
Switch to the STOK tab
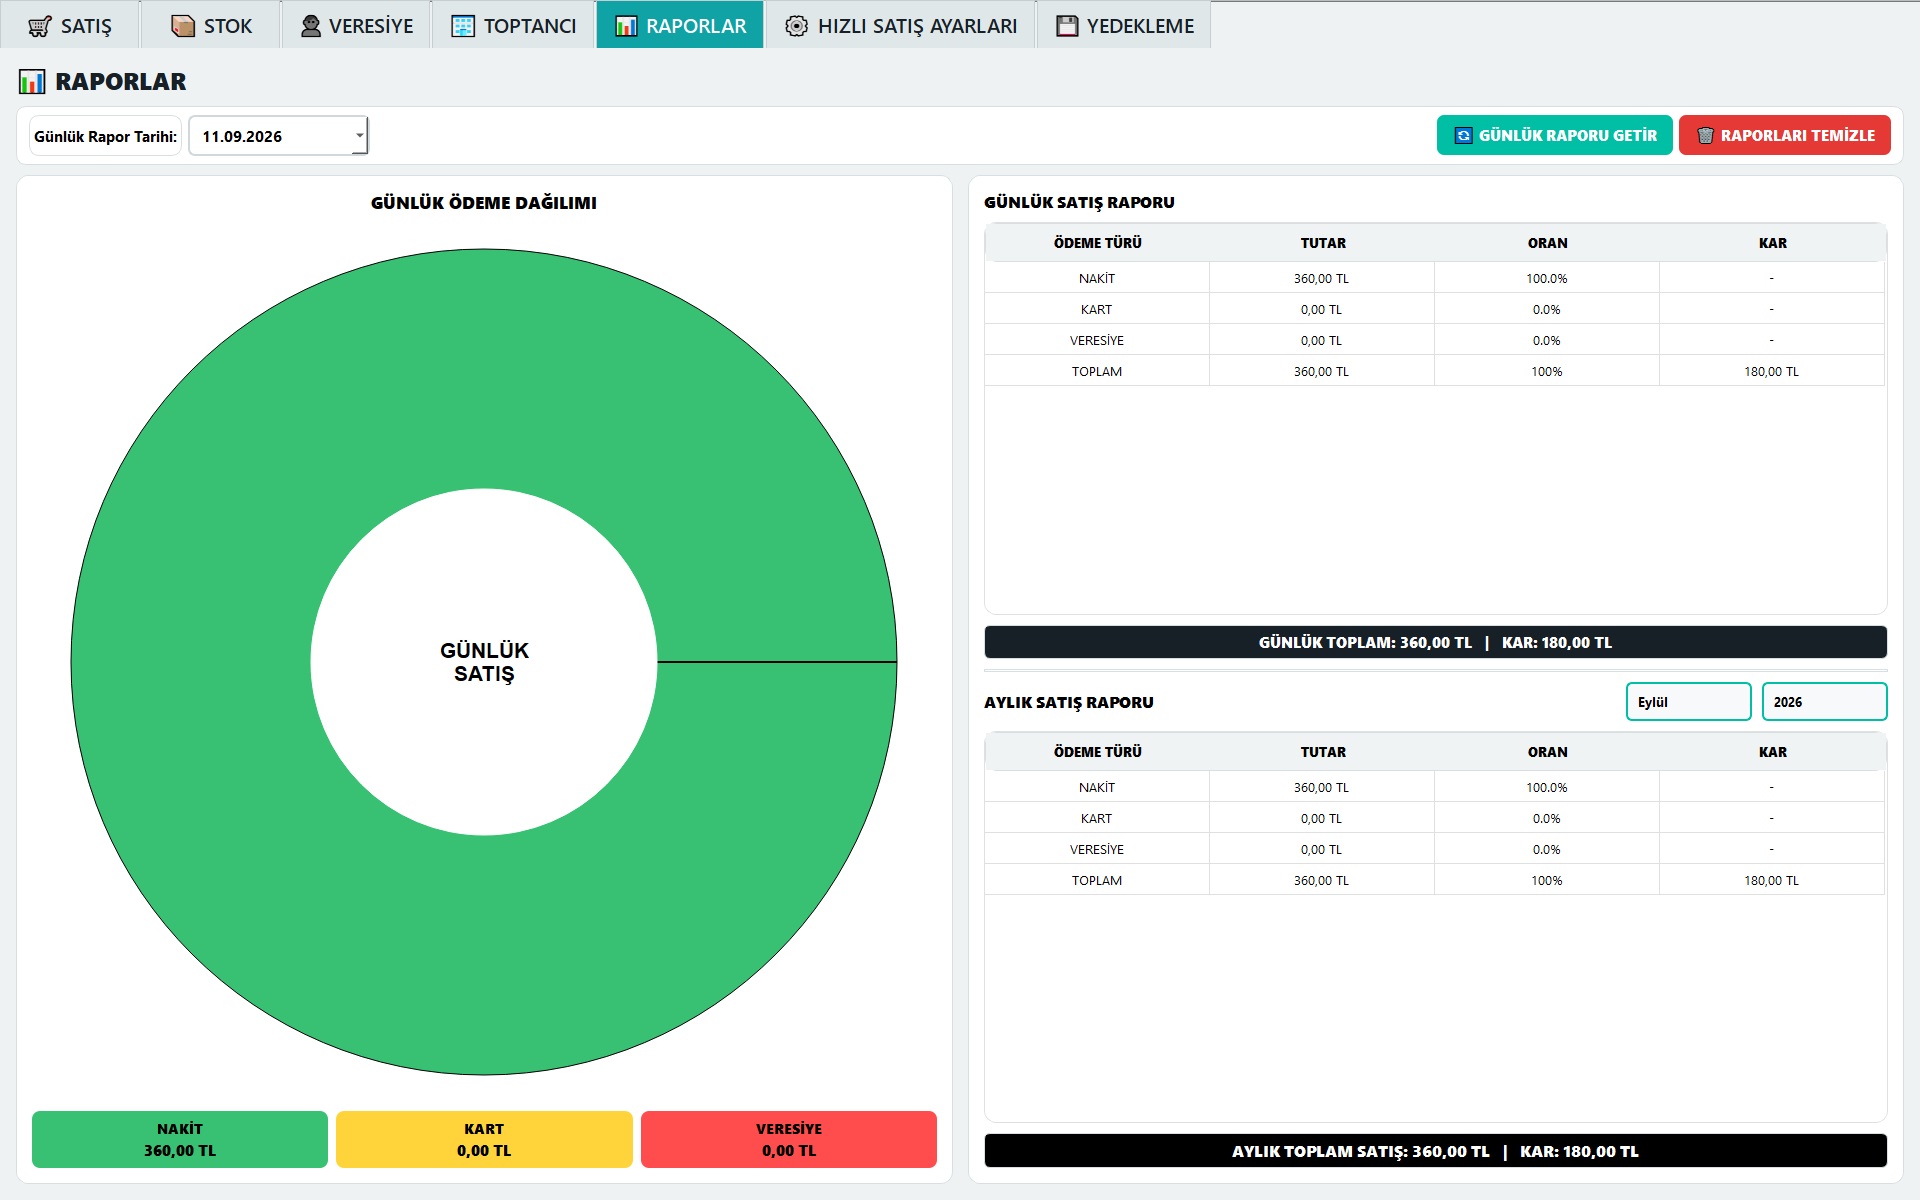click(x=210, y=25)
